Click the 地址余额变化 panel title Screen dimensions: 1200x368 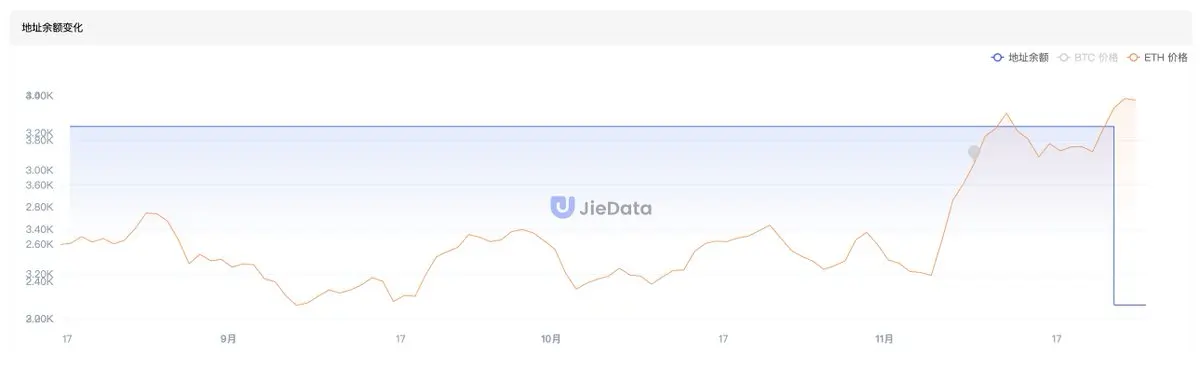(x=52, y=28)
